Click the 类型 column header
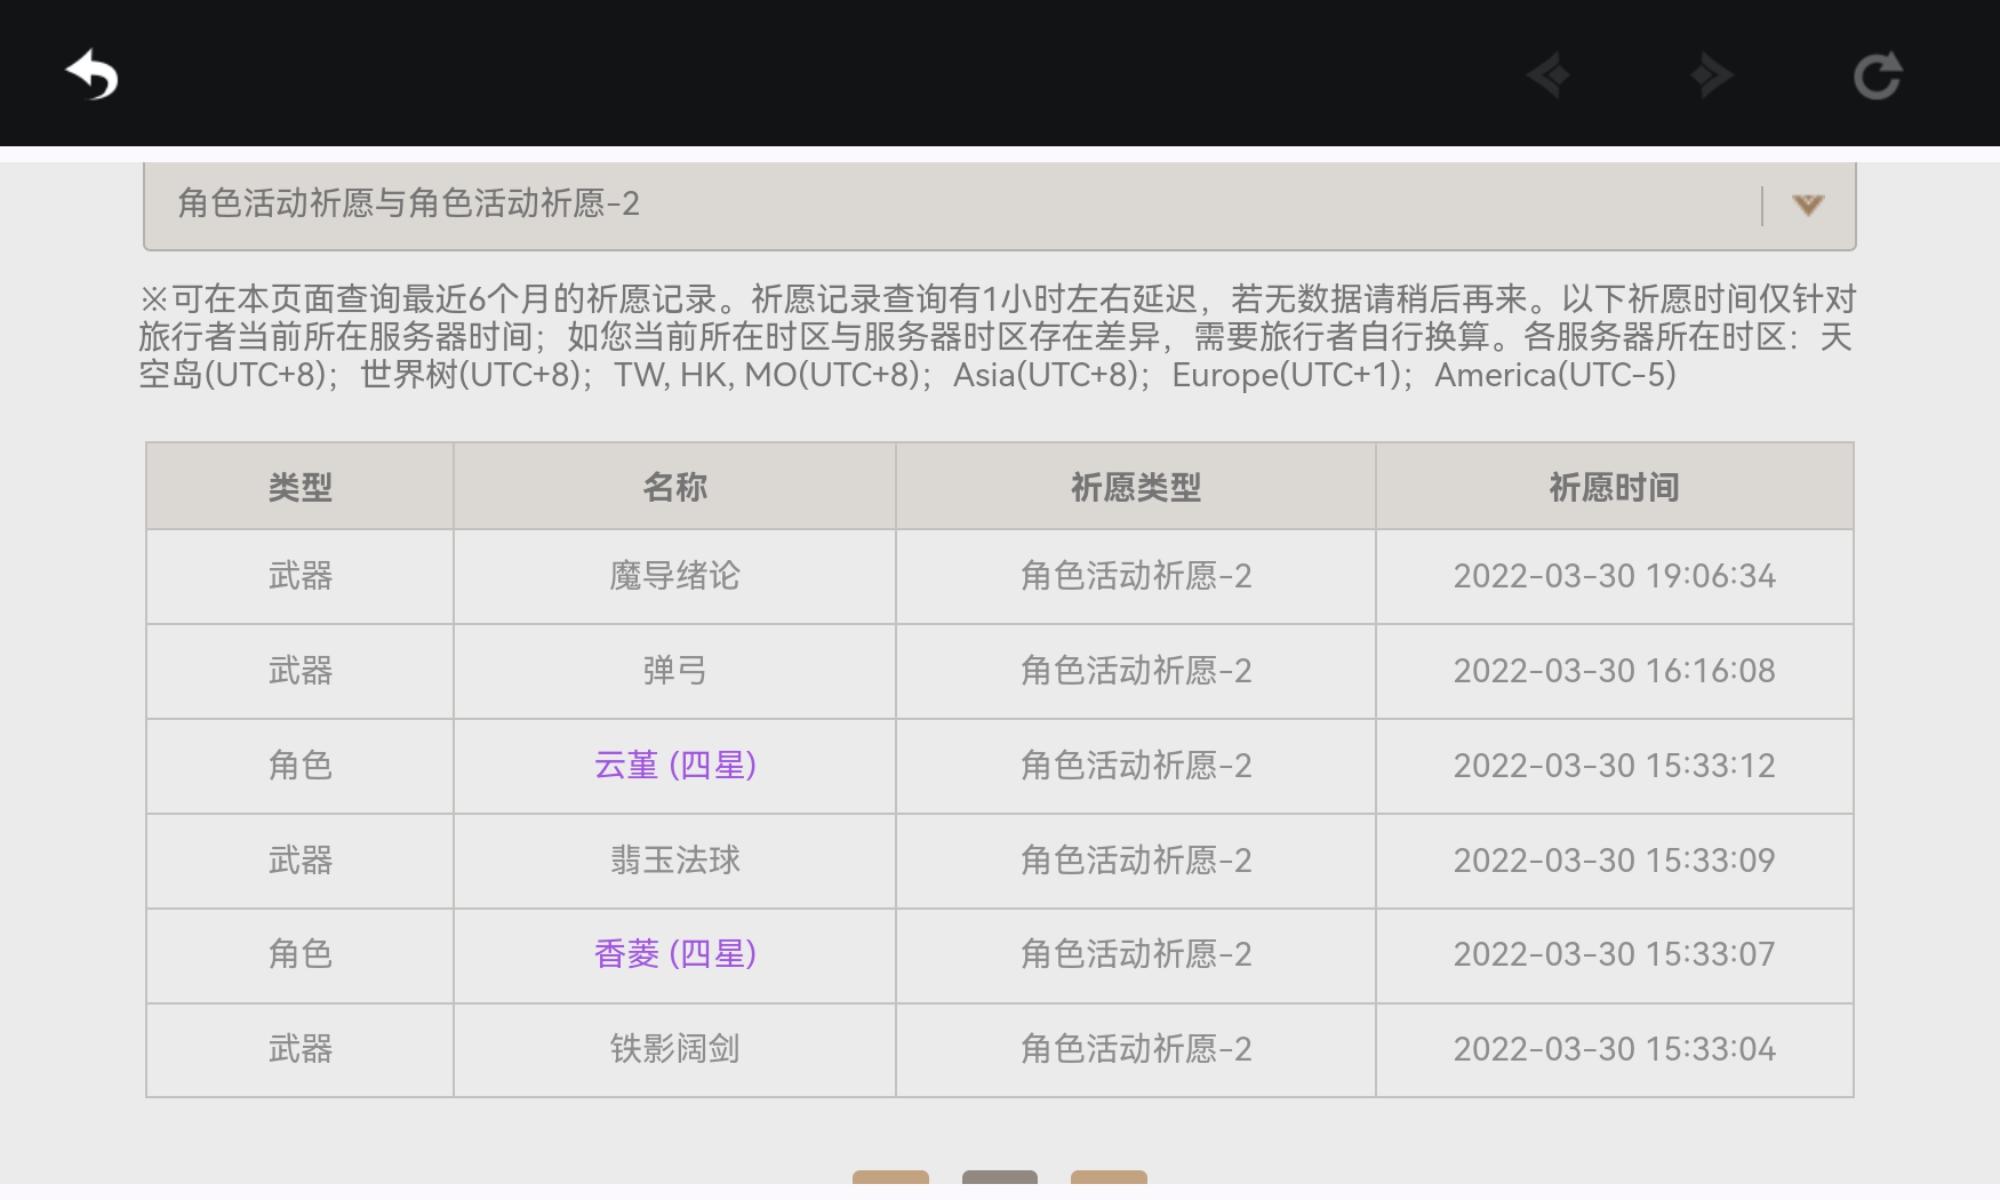2000x1200 pixels. pyautogui.click(x=300, y=487)
